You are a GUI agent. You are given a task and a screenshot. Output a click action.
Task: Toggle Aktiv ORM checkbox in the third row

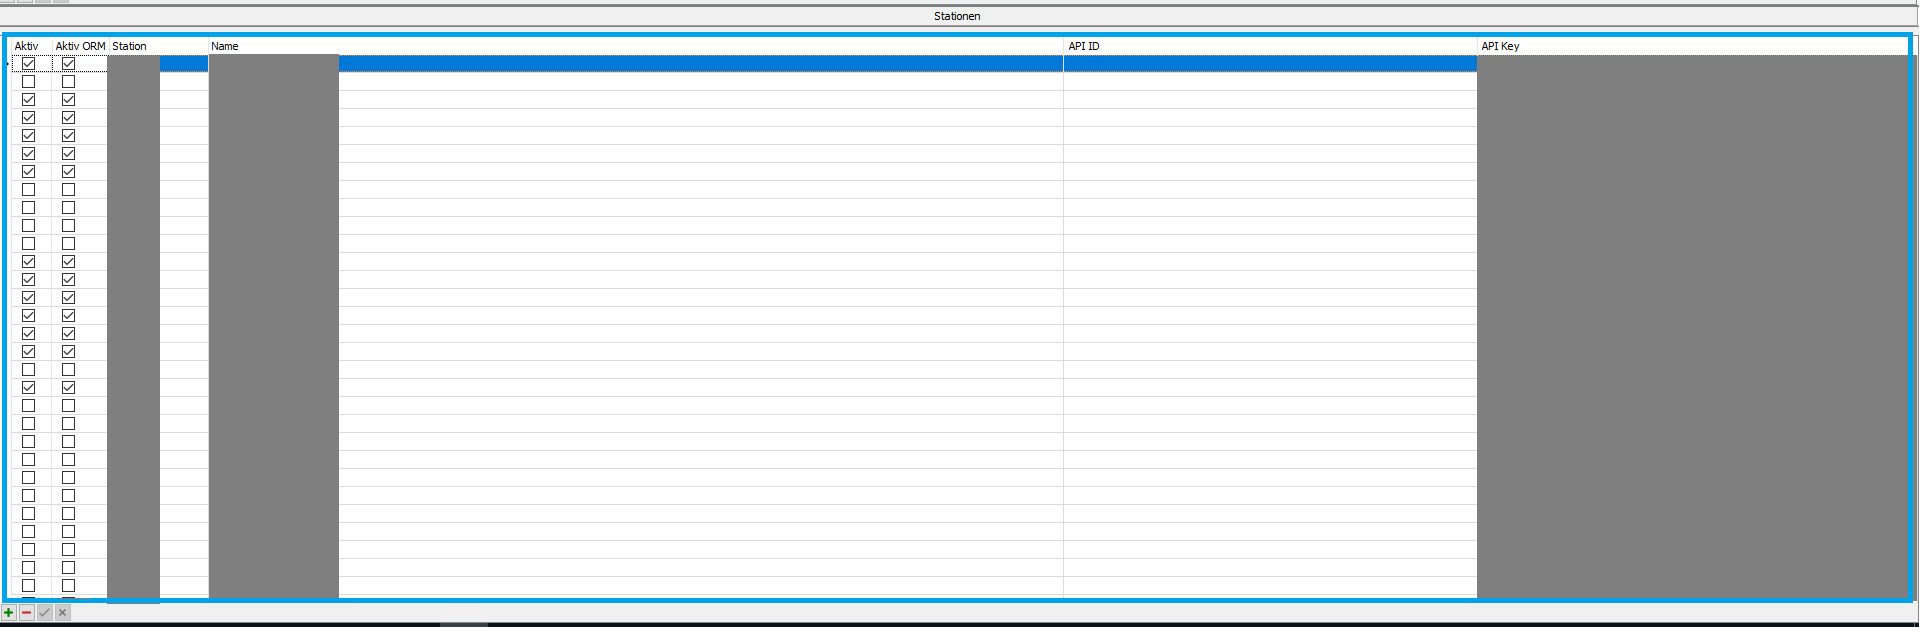[x=68, y=100]
